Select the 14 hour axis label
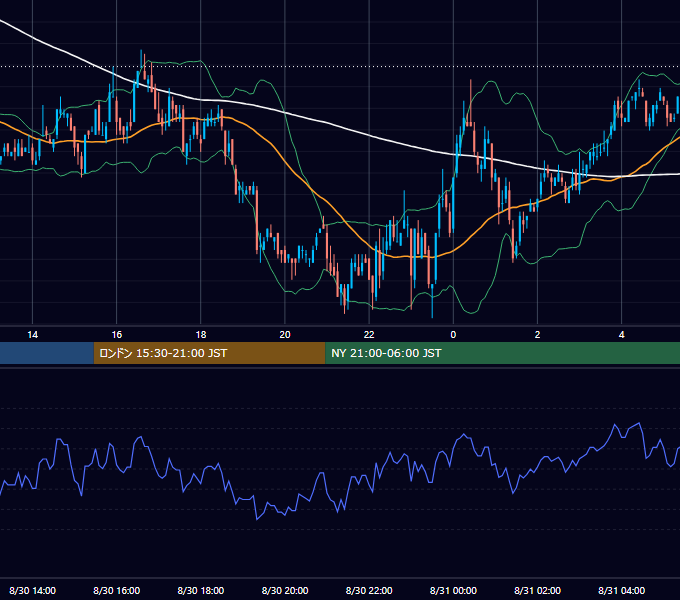Viewport: 680px width, 600px height. click(x=33, y=335)
